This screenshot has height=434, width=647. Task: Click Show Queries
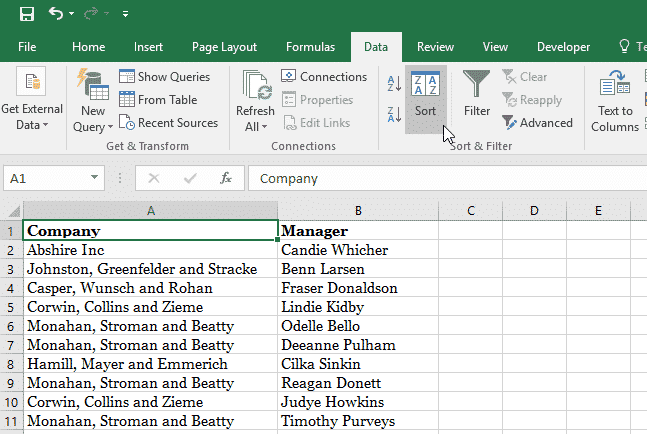(164, 76)
